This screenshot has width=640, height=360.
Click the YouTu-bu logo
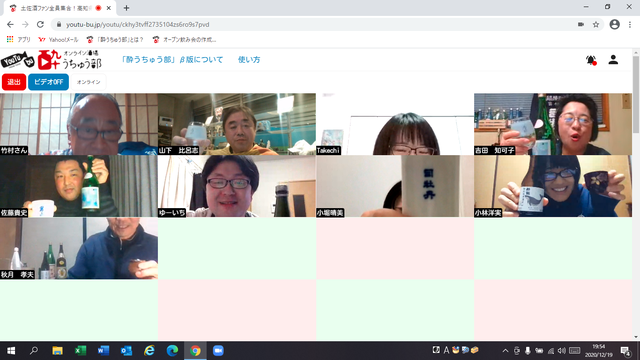pos(17,60)
